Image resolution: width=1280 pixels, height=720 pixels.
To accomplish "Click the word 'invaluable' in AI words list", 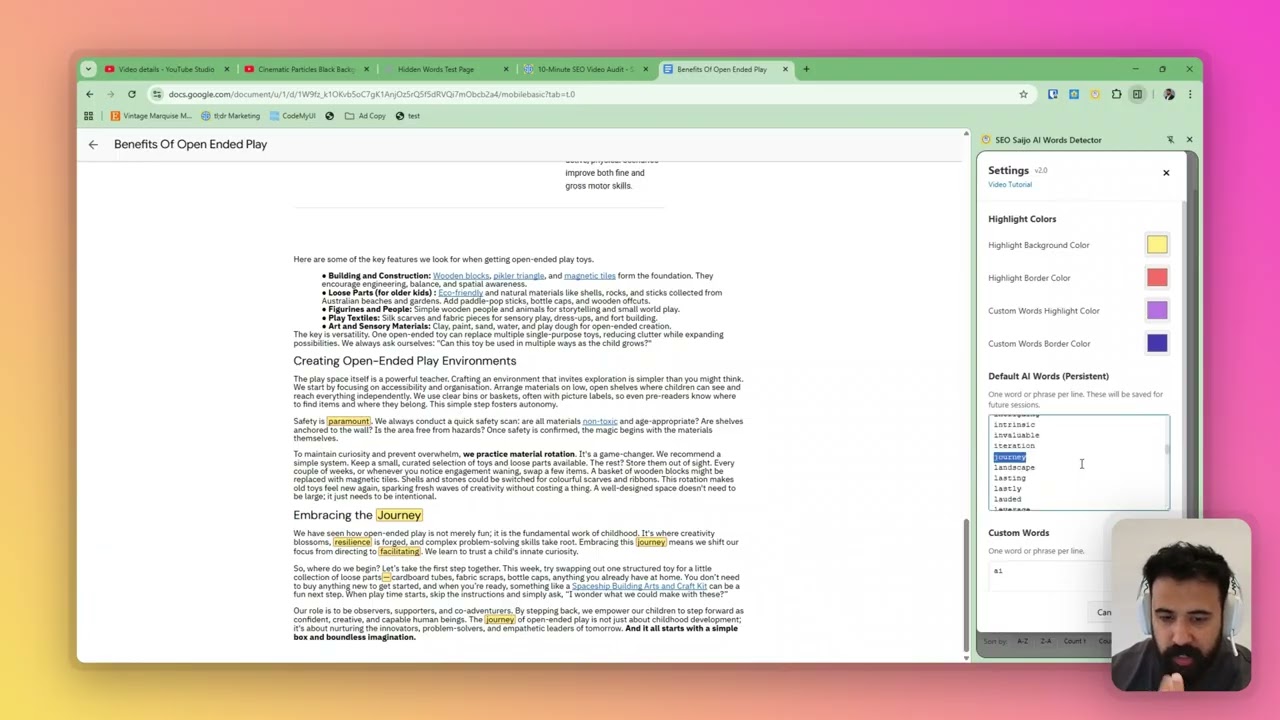I will pos(1016,435).
